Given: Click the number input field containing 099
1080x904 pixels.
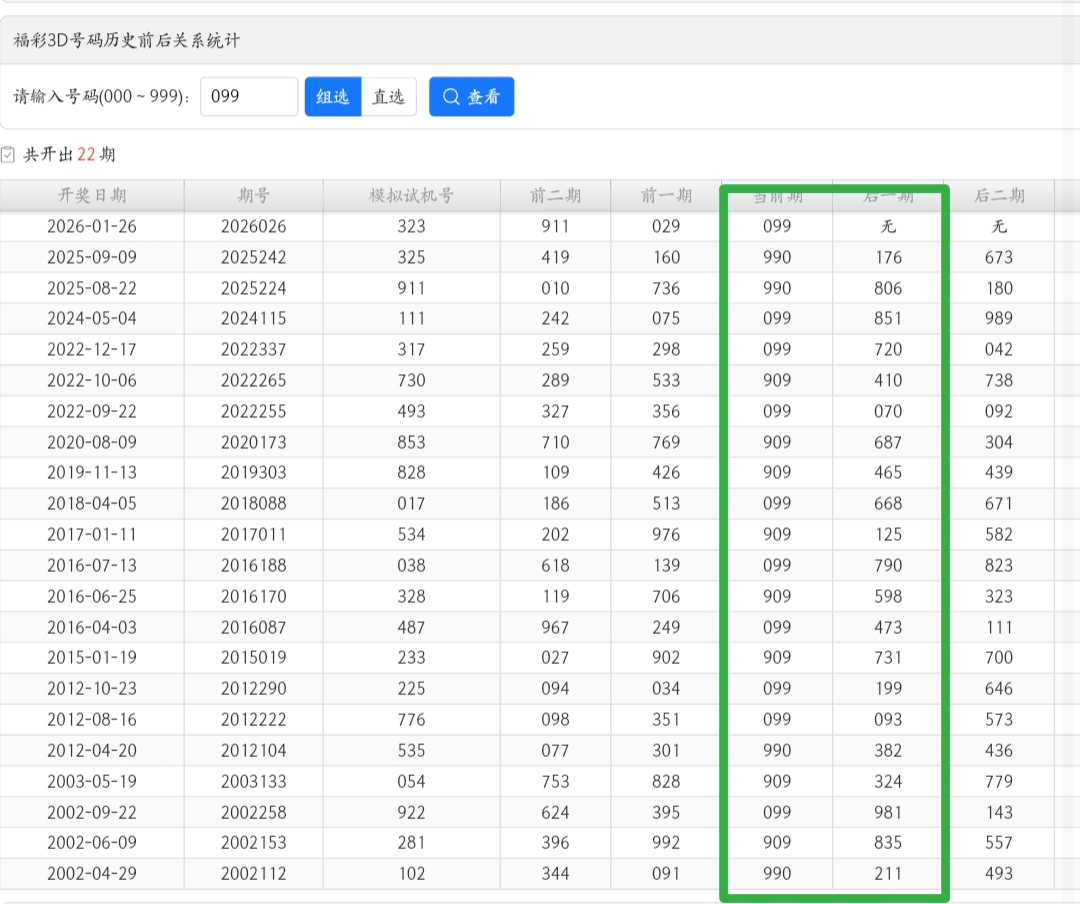Looking at the screenshot, I should pyautogui.click(x=249, y=97).
